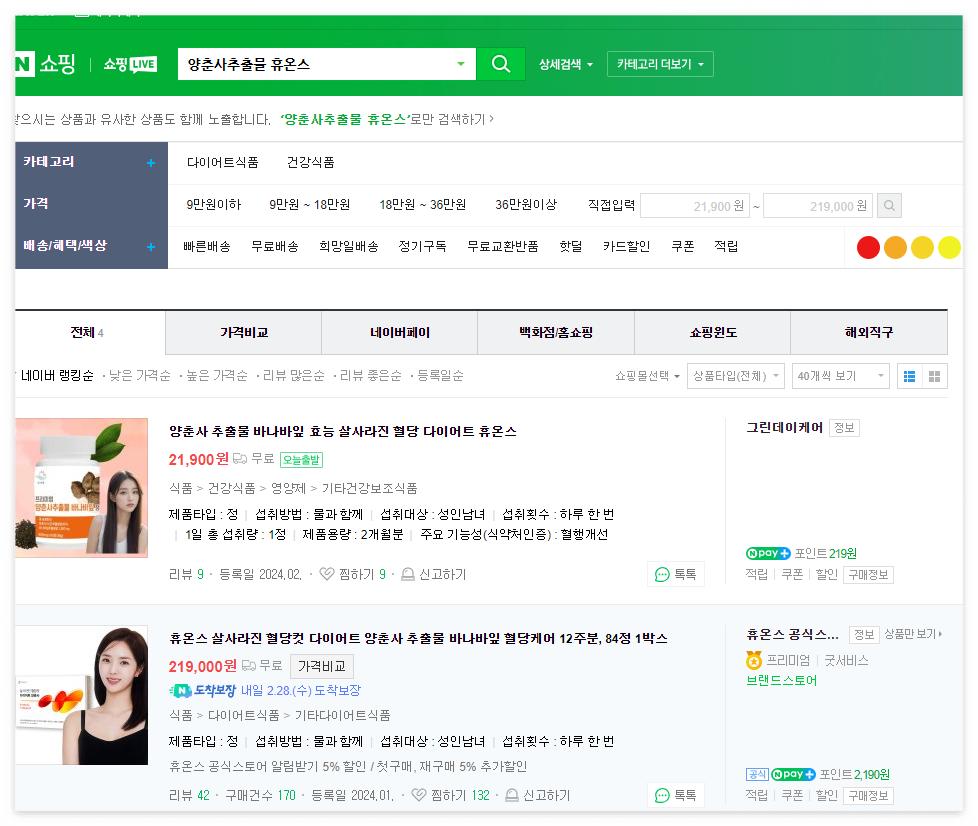Open search box suggestion dropdown arrow

click(x=461, y=64)
